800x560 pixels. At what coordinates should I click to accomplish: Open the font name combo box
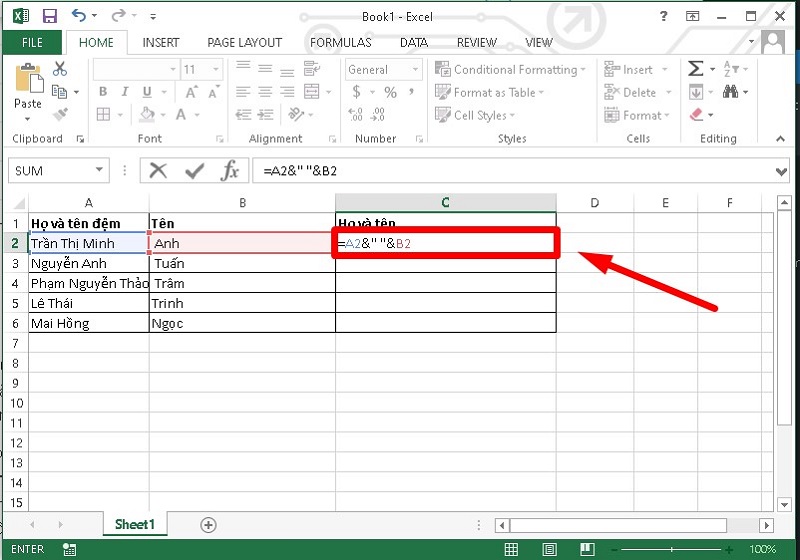pos(136,69)
